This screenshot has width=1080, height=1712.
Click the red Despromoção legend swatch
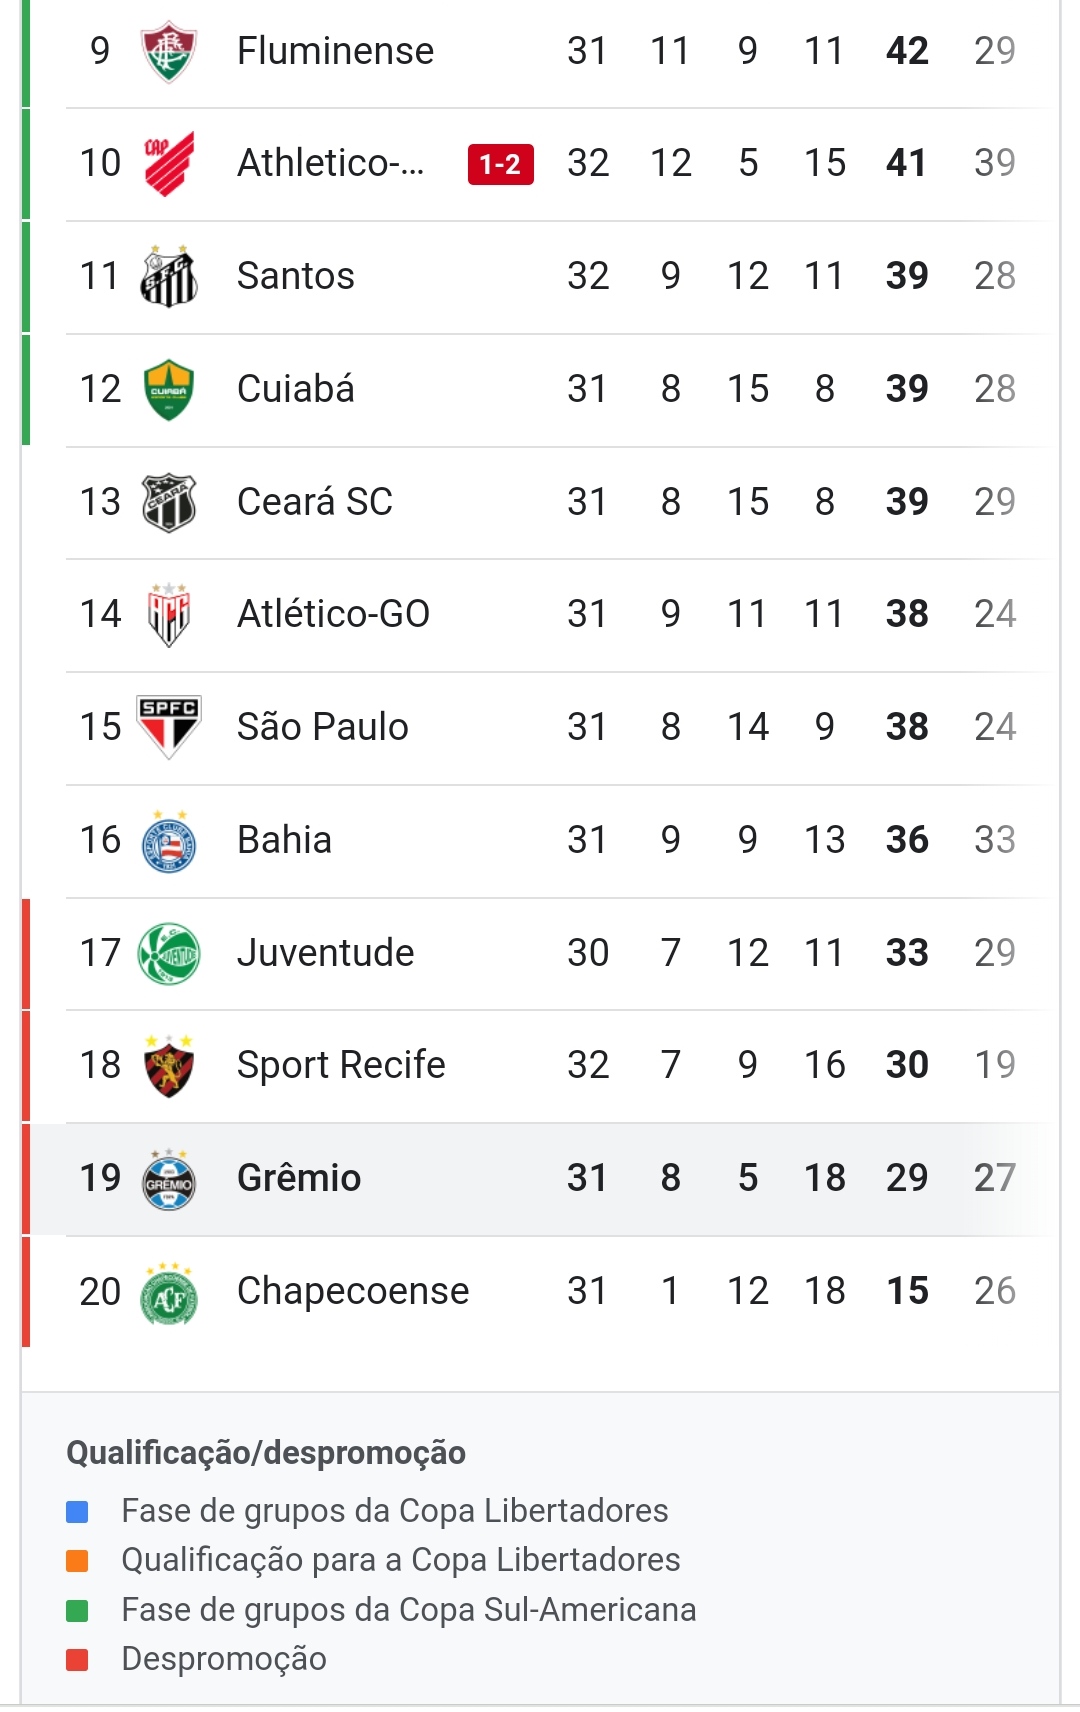pyautogui.click(x=77, y=1660)
